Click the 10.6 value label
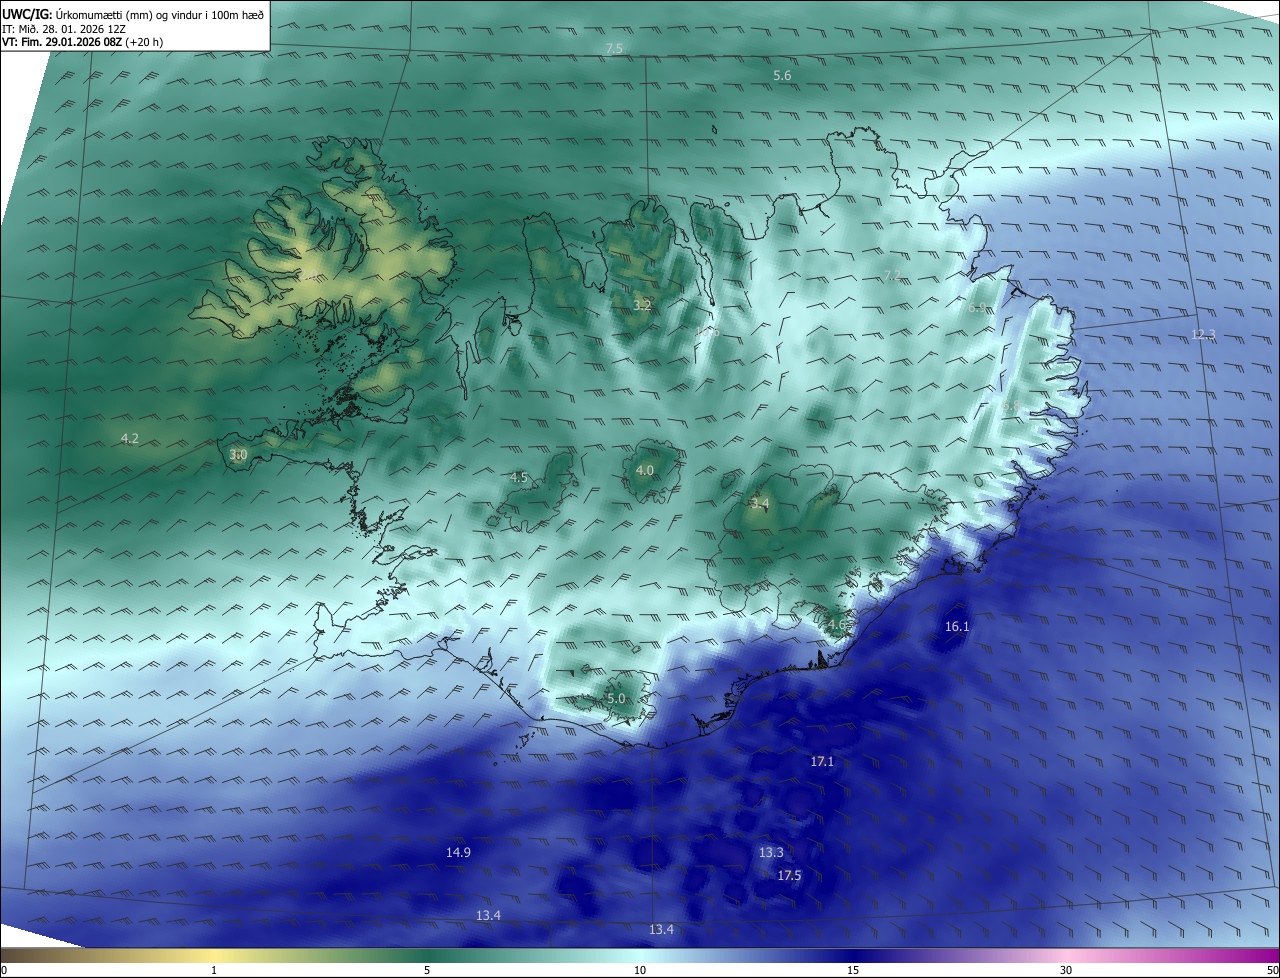1280x978 pixels. tap(707, 331)
